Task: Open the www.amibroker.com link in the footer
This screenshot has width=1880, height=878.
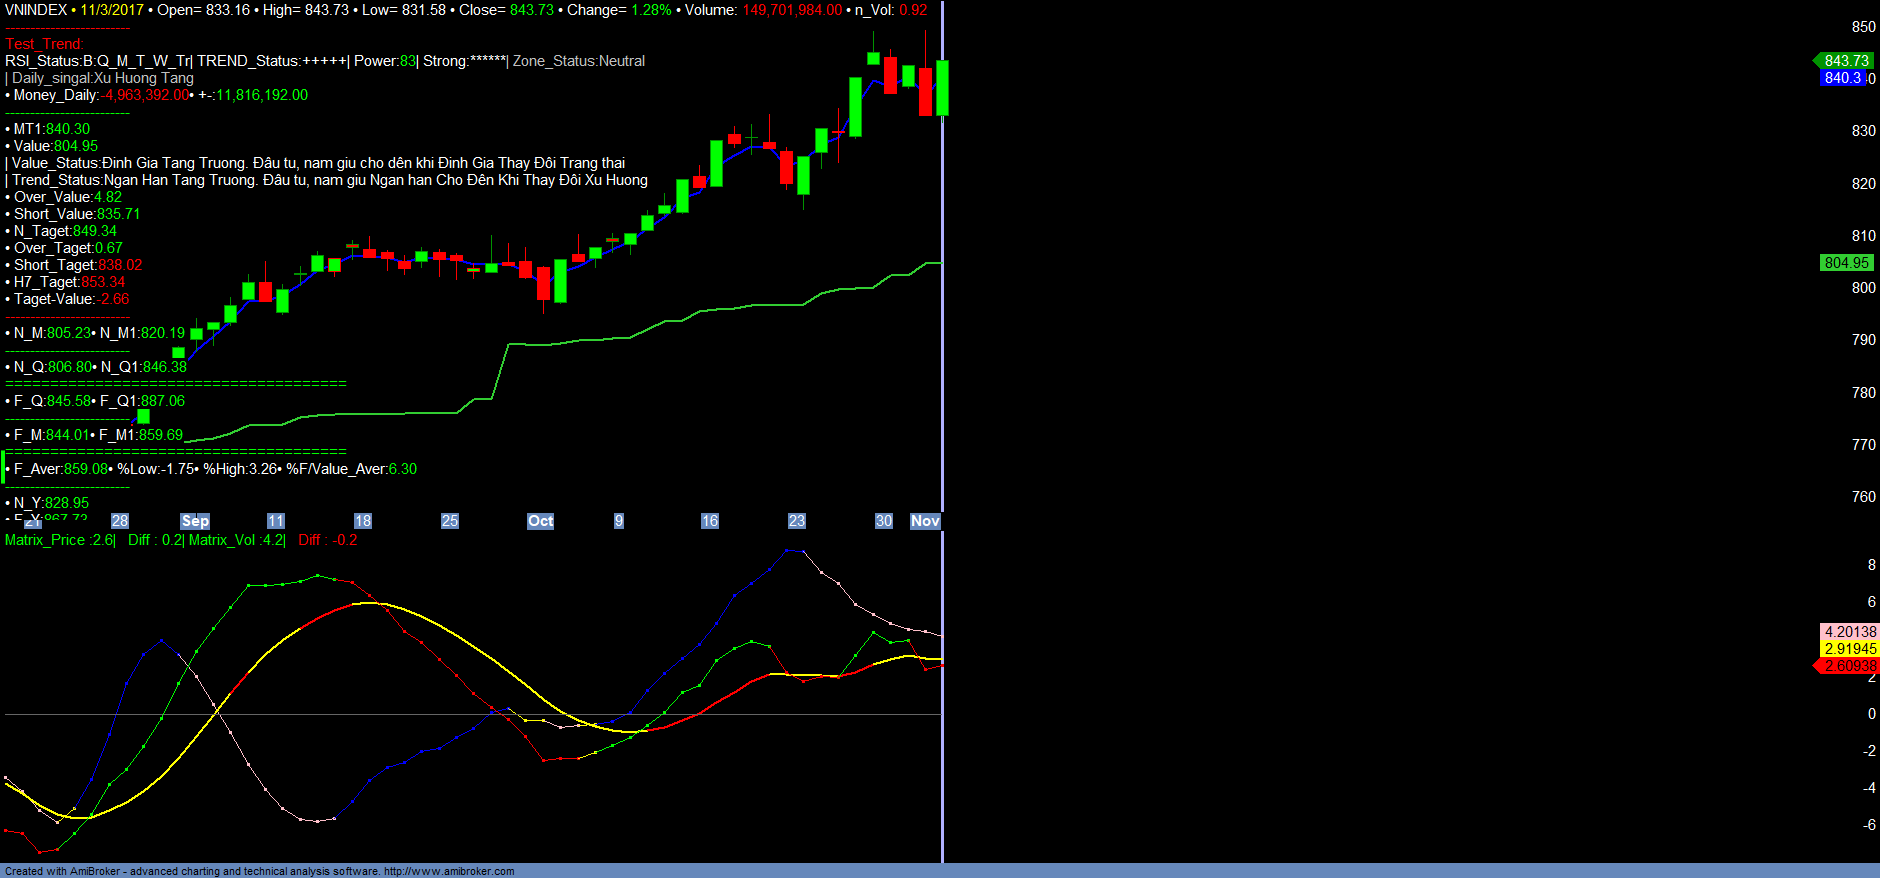Action: [x=449, y=871]
